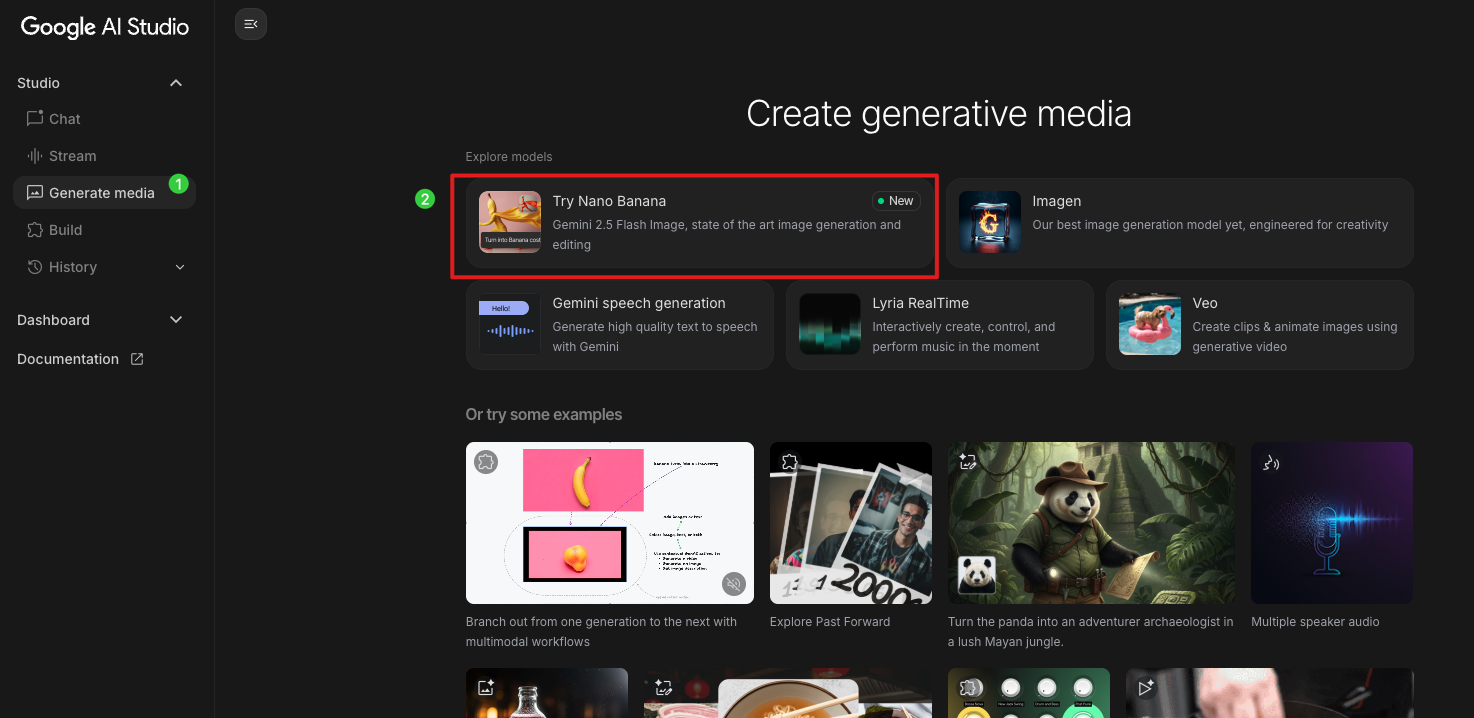Viewport: 1474px width, 718px height.
Task: Click the Nano Banana card thumbnail
Action: [510, 222]
